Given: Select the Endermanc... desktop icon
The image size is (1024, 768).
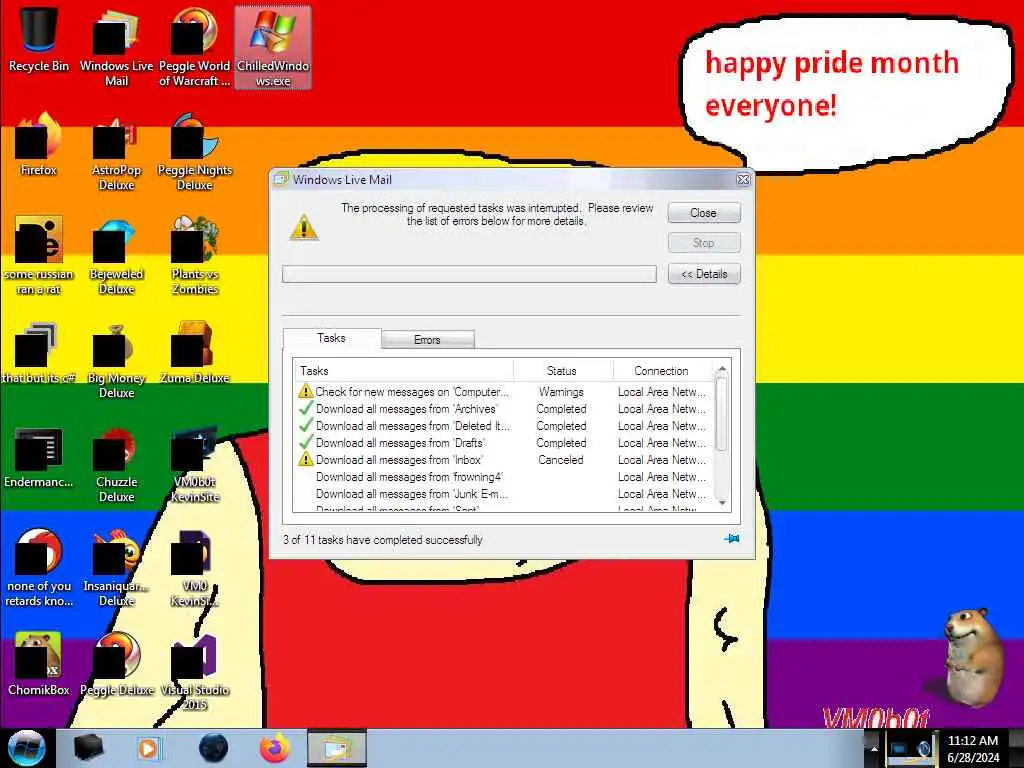Looking at the screenshot, I should point(39,457).
